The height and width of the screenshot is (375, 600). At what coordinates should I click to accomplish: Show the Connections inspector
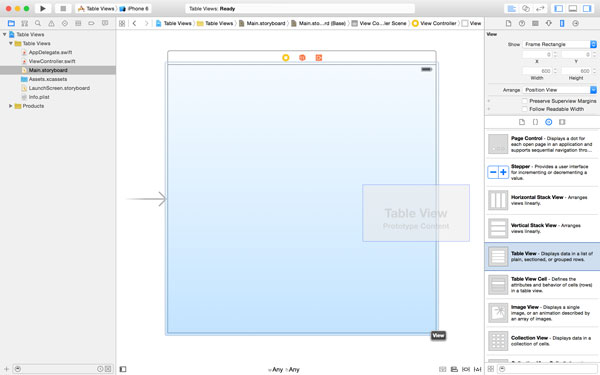point(575,23)
